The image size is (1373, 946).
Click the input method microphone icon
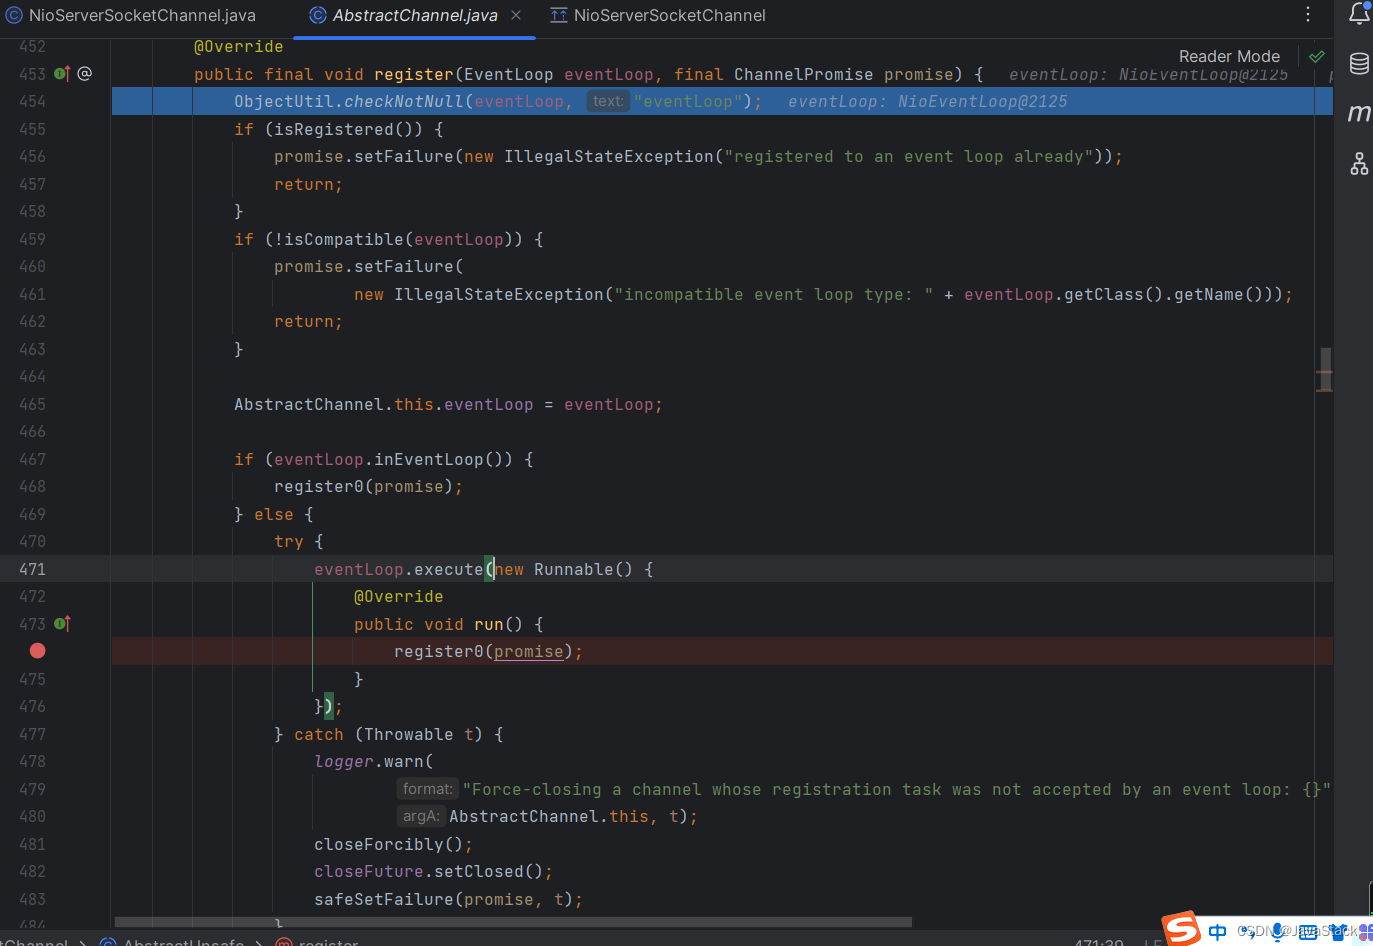(1278, 932)
